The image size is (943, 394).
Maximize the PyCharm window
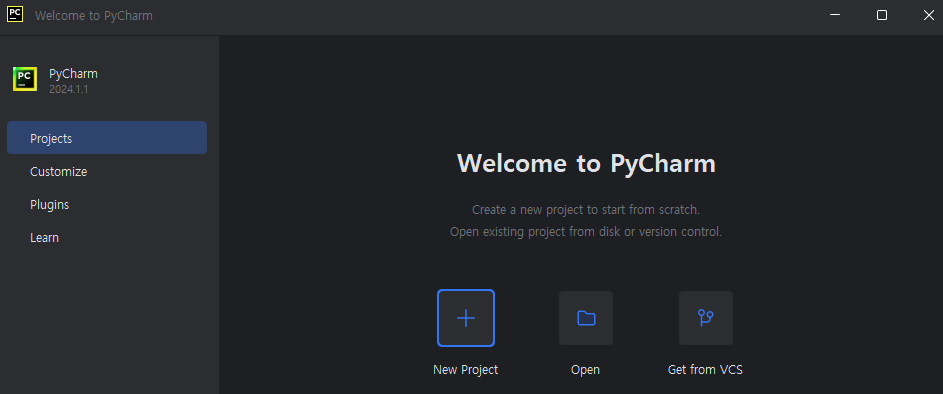click(x=882, y=15)
